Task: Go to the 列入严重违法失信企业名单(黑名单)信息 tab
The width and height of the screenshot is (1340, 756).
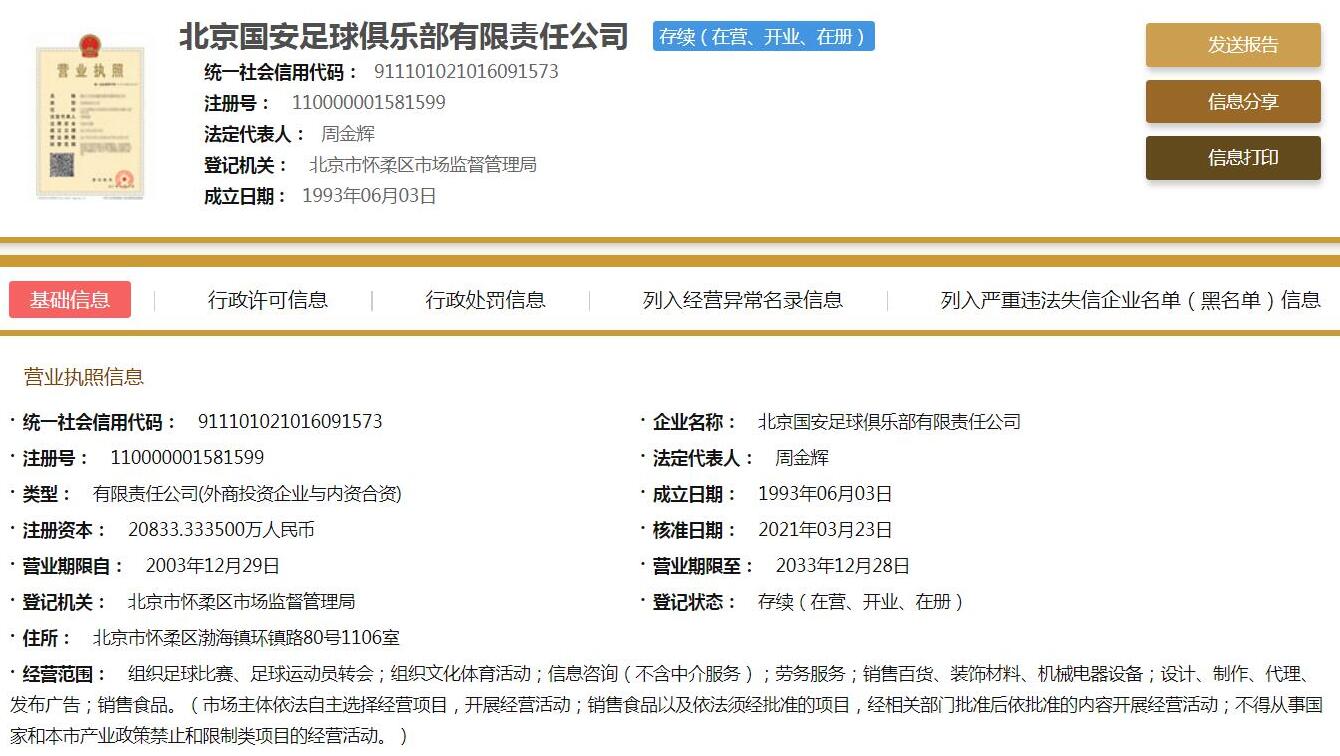Action: pyautogui.click(x=1130, y=300)
